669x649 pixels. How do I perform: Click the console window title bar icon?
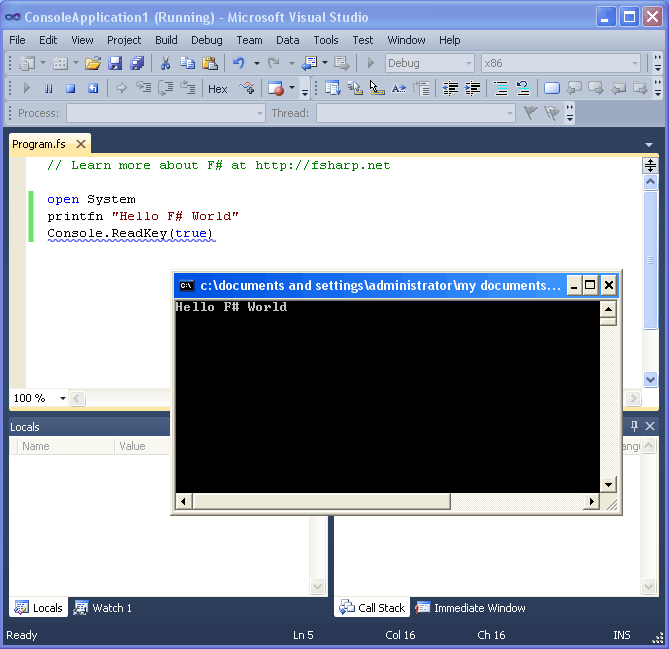click(186, 285)
